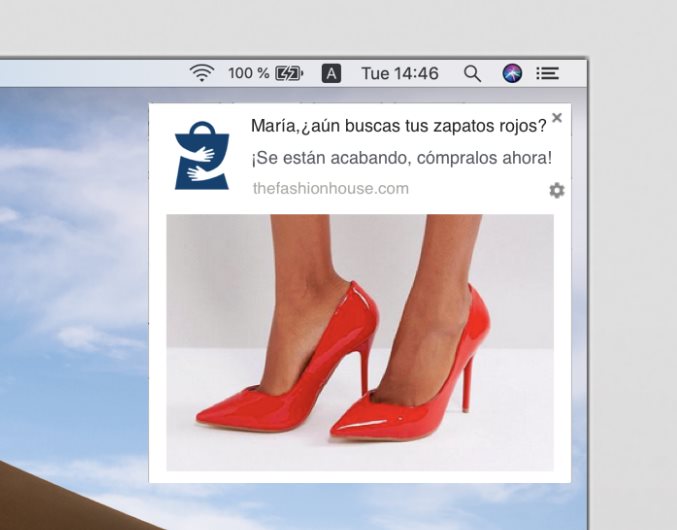Click the red high heels image

360,343
